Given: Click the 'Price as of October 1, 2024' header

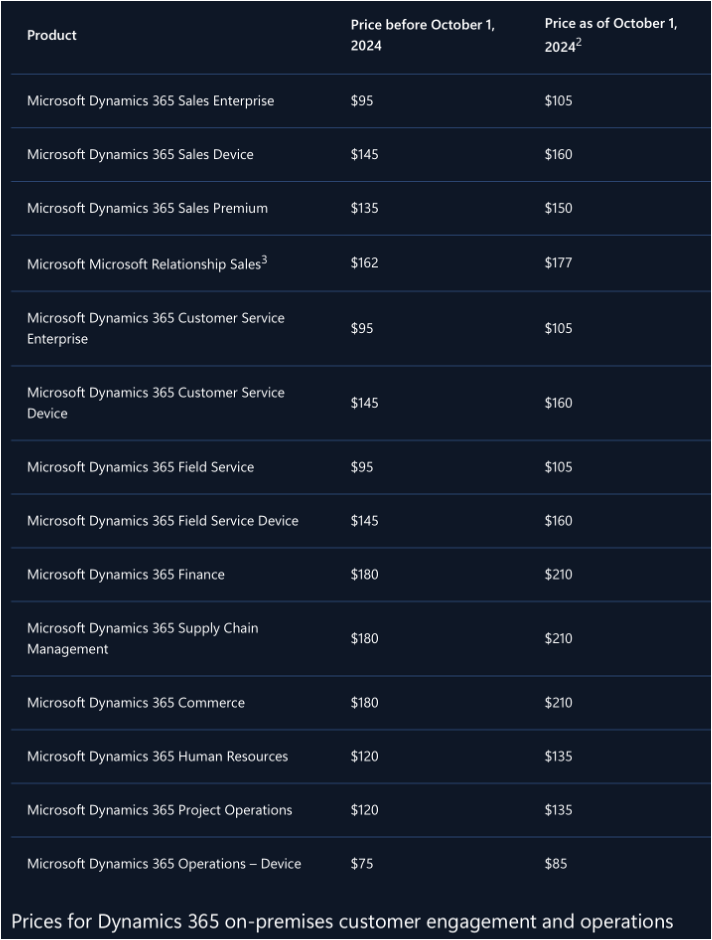Looking at the screenshot, I should tap(610, 35).
